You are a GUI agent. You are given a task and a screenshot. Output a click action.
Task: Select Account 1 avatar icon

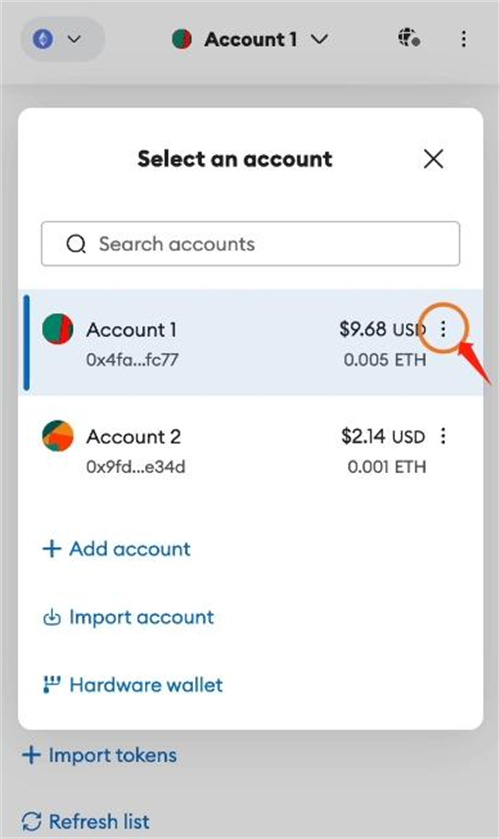[x=58, y=329]
